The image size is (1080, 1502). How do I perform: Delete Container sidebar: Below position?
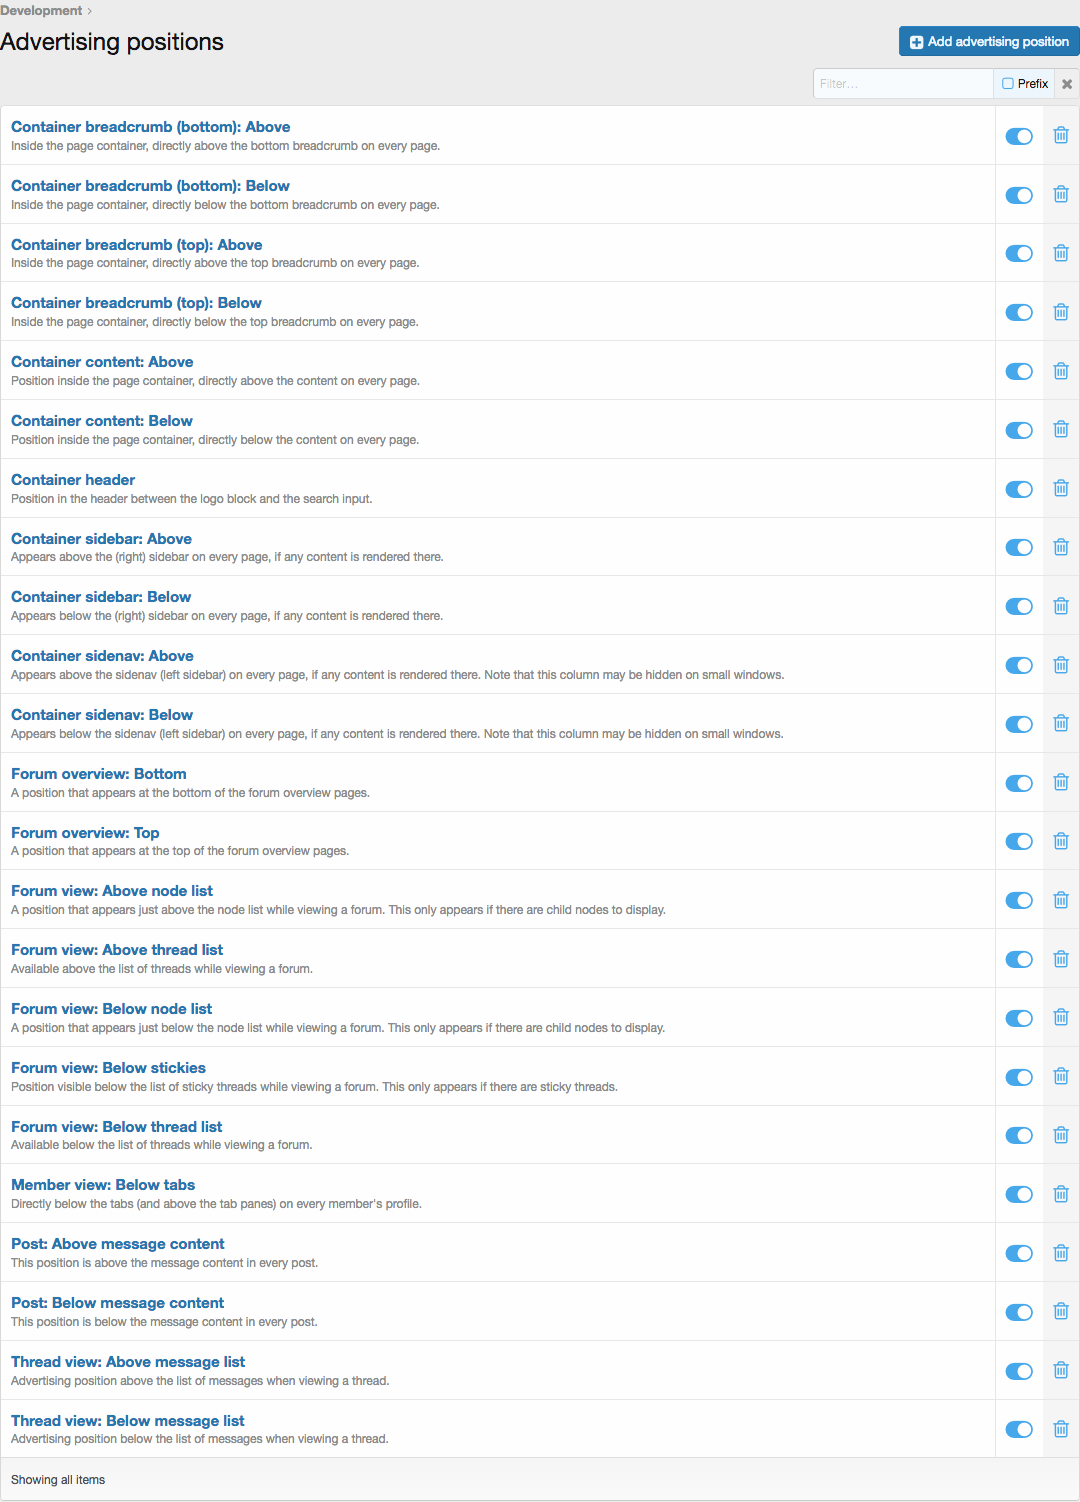(1061, 606)
